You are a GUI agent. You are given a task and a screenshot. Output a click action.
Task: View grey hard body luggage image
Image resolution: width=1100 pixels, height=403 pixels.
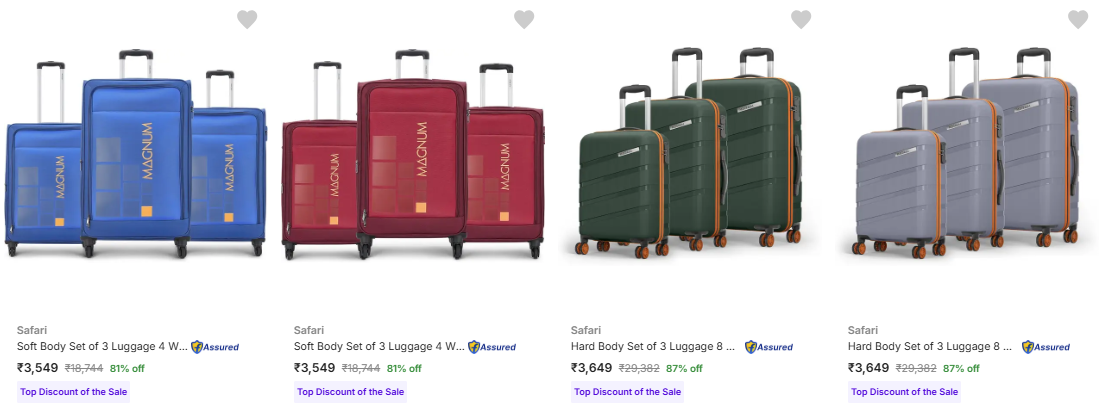point(967,155)
